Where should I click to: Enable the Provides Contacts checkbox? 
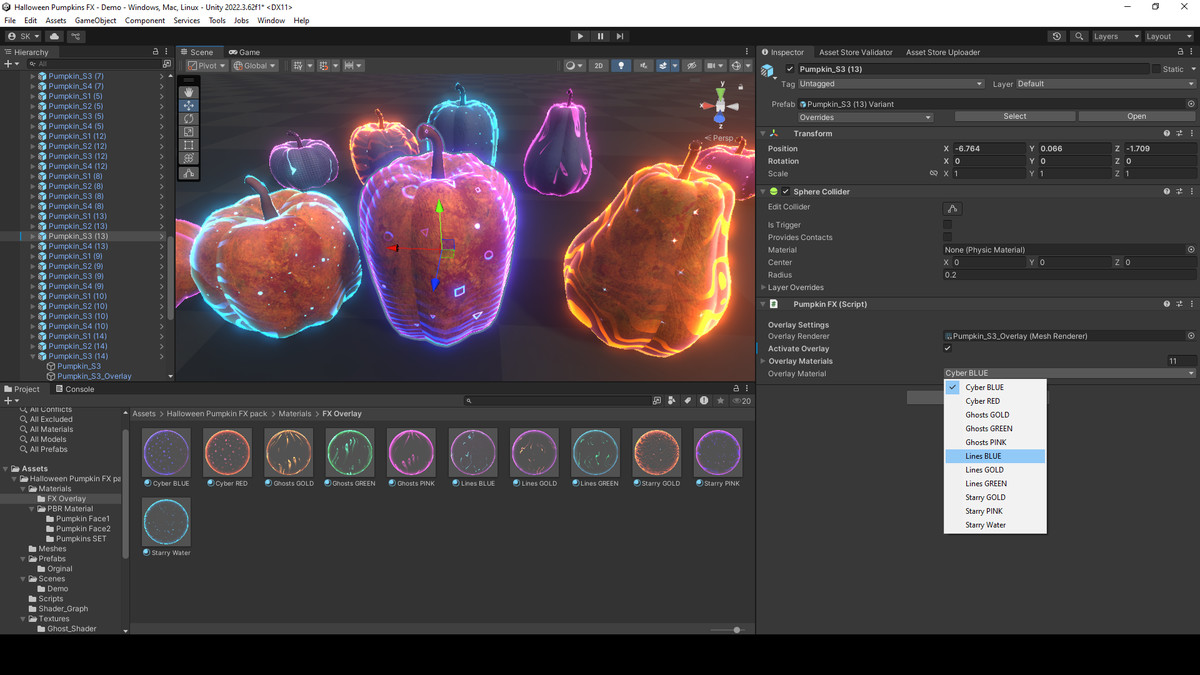pos(948,237)
